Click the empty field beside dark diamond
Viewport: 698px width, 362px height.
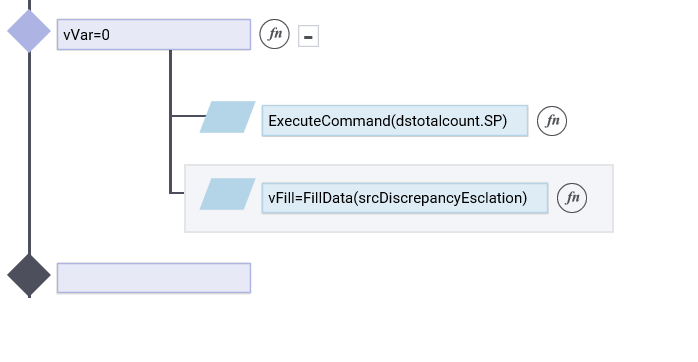154,278
